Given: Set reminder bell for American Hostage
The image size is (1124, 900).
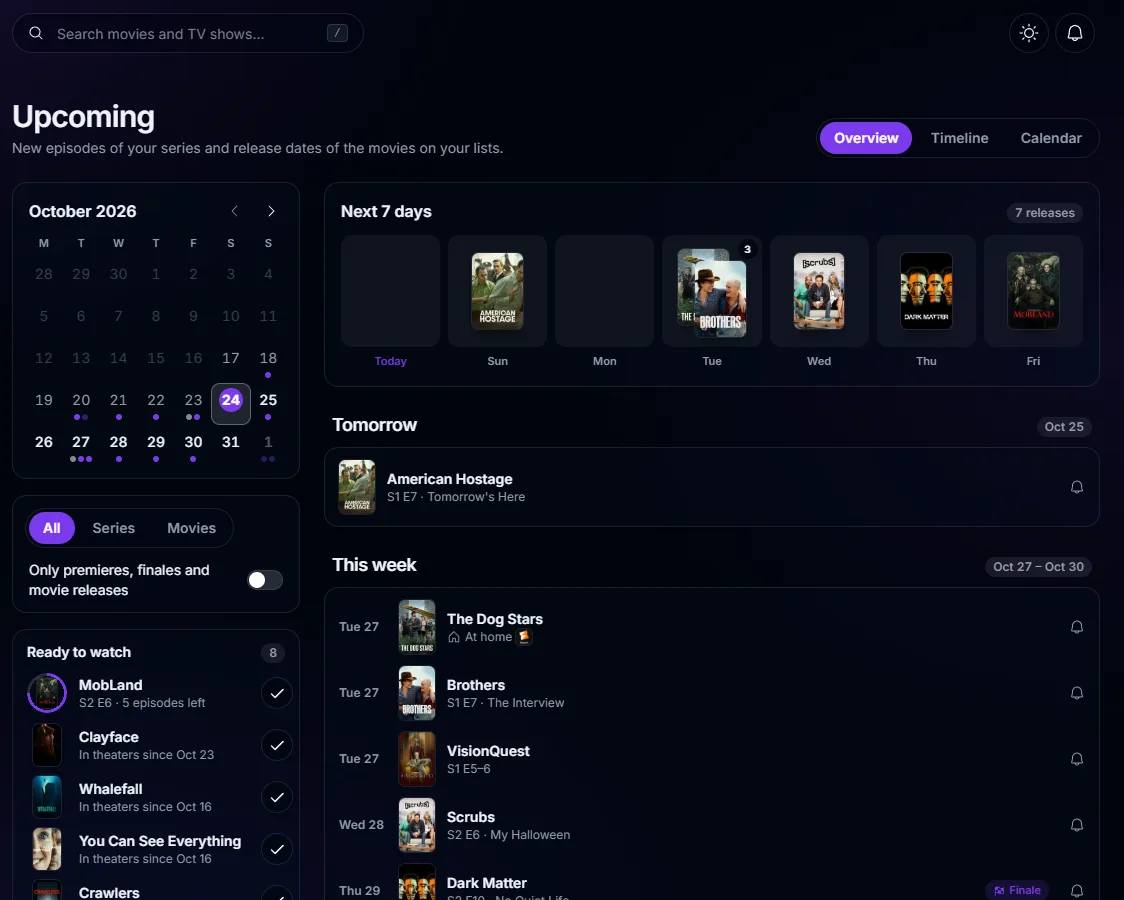Looking at the screenshot, I should coord(1077,487).
